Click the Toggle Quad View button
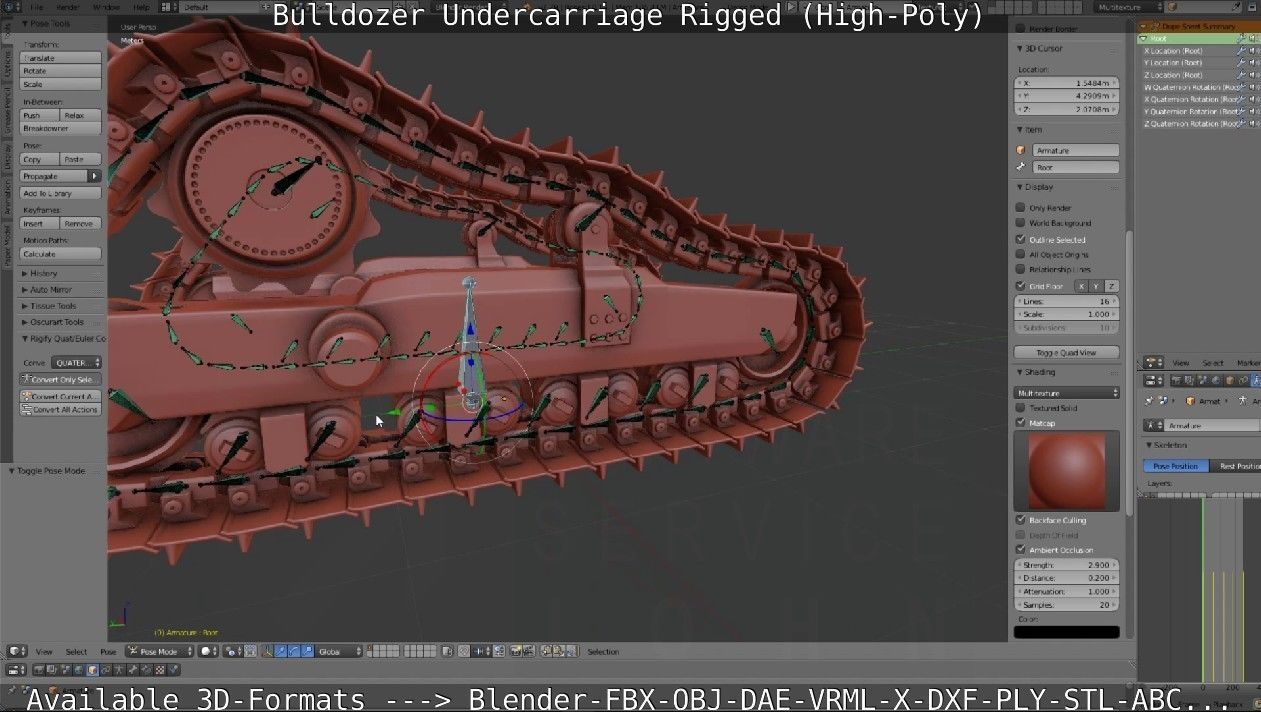Viewport: 1261px width, 712px height. pos(1067,352)
